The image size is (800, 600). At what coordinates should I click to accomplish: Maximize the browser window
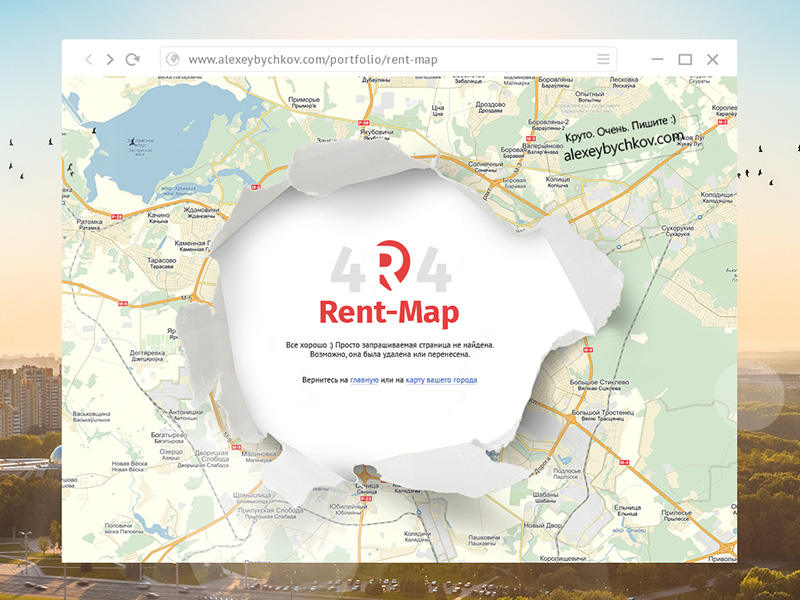(685, 59)
